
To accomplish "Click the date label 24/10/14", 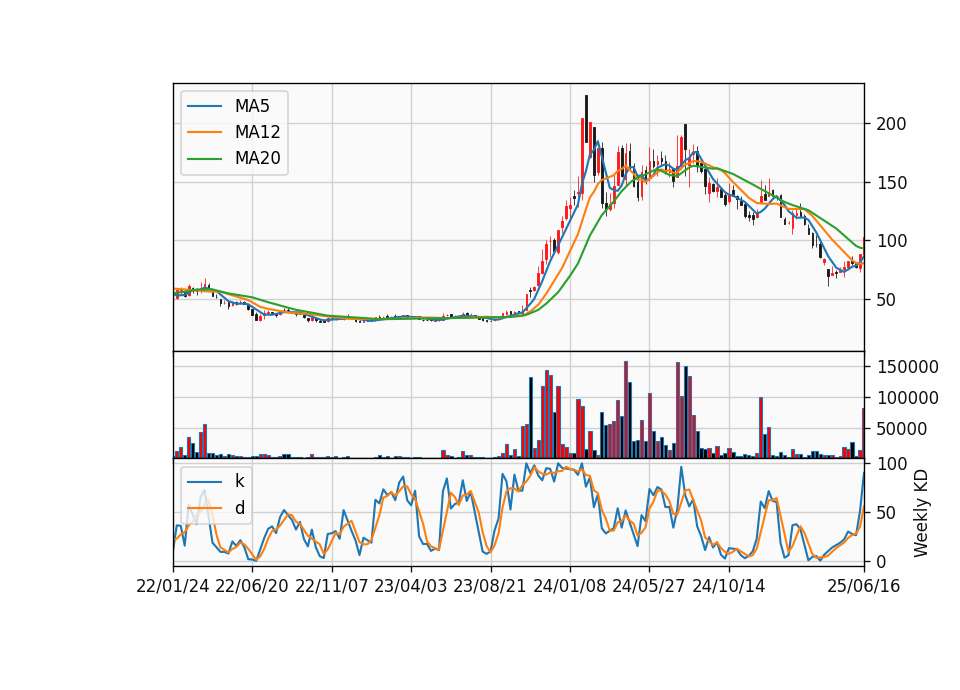I will 729,586.
